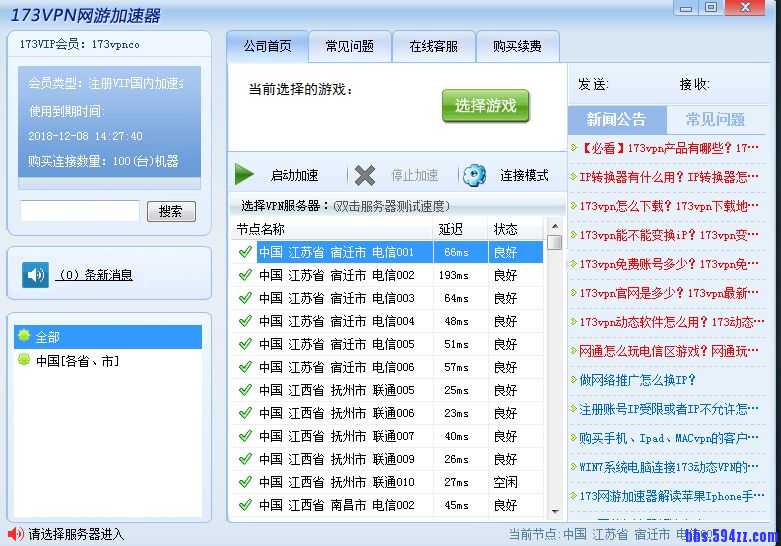Click the green icon next to 全部
The image size is (781, 546).
(x=23, y=336)
